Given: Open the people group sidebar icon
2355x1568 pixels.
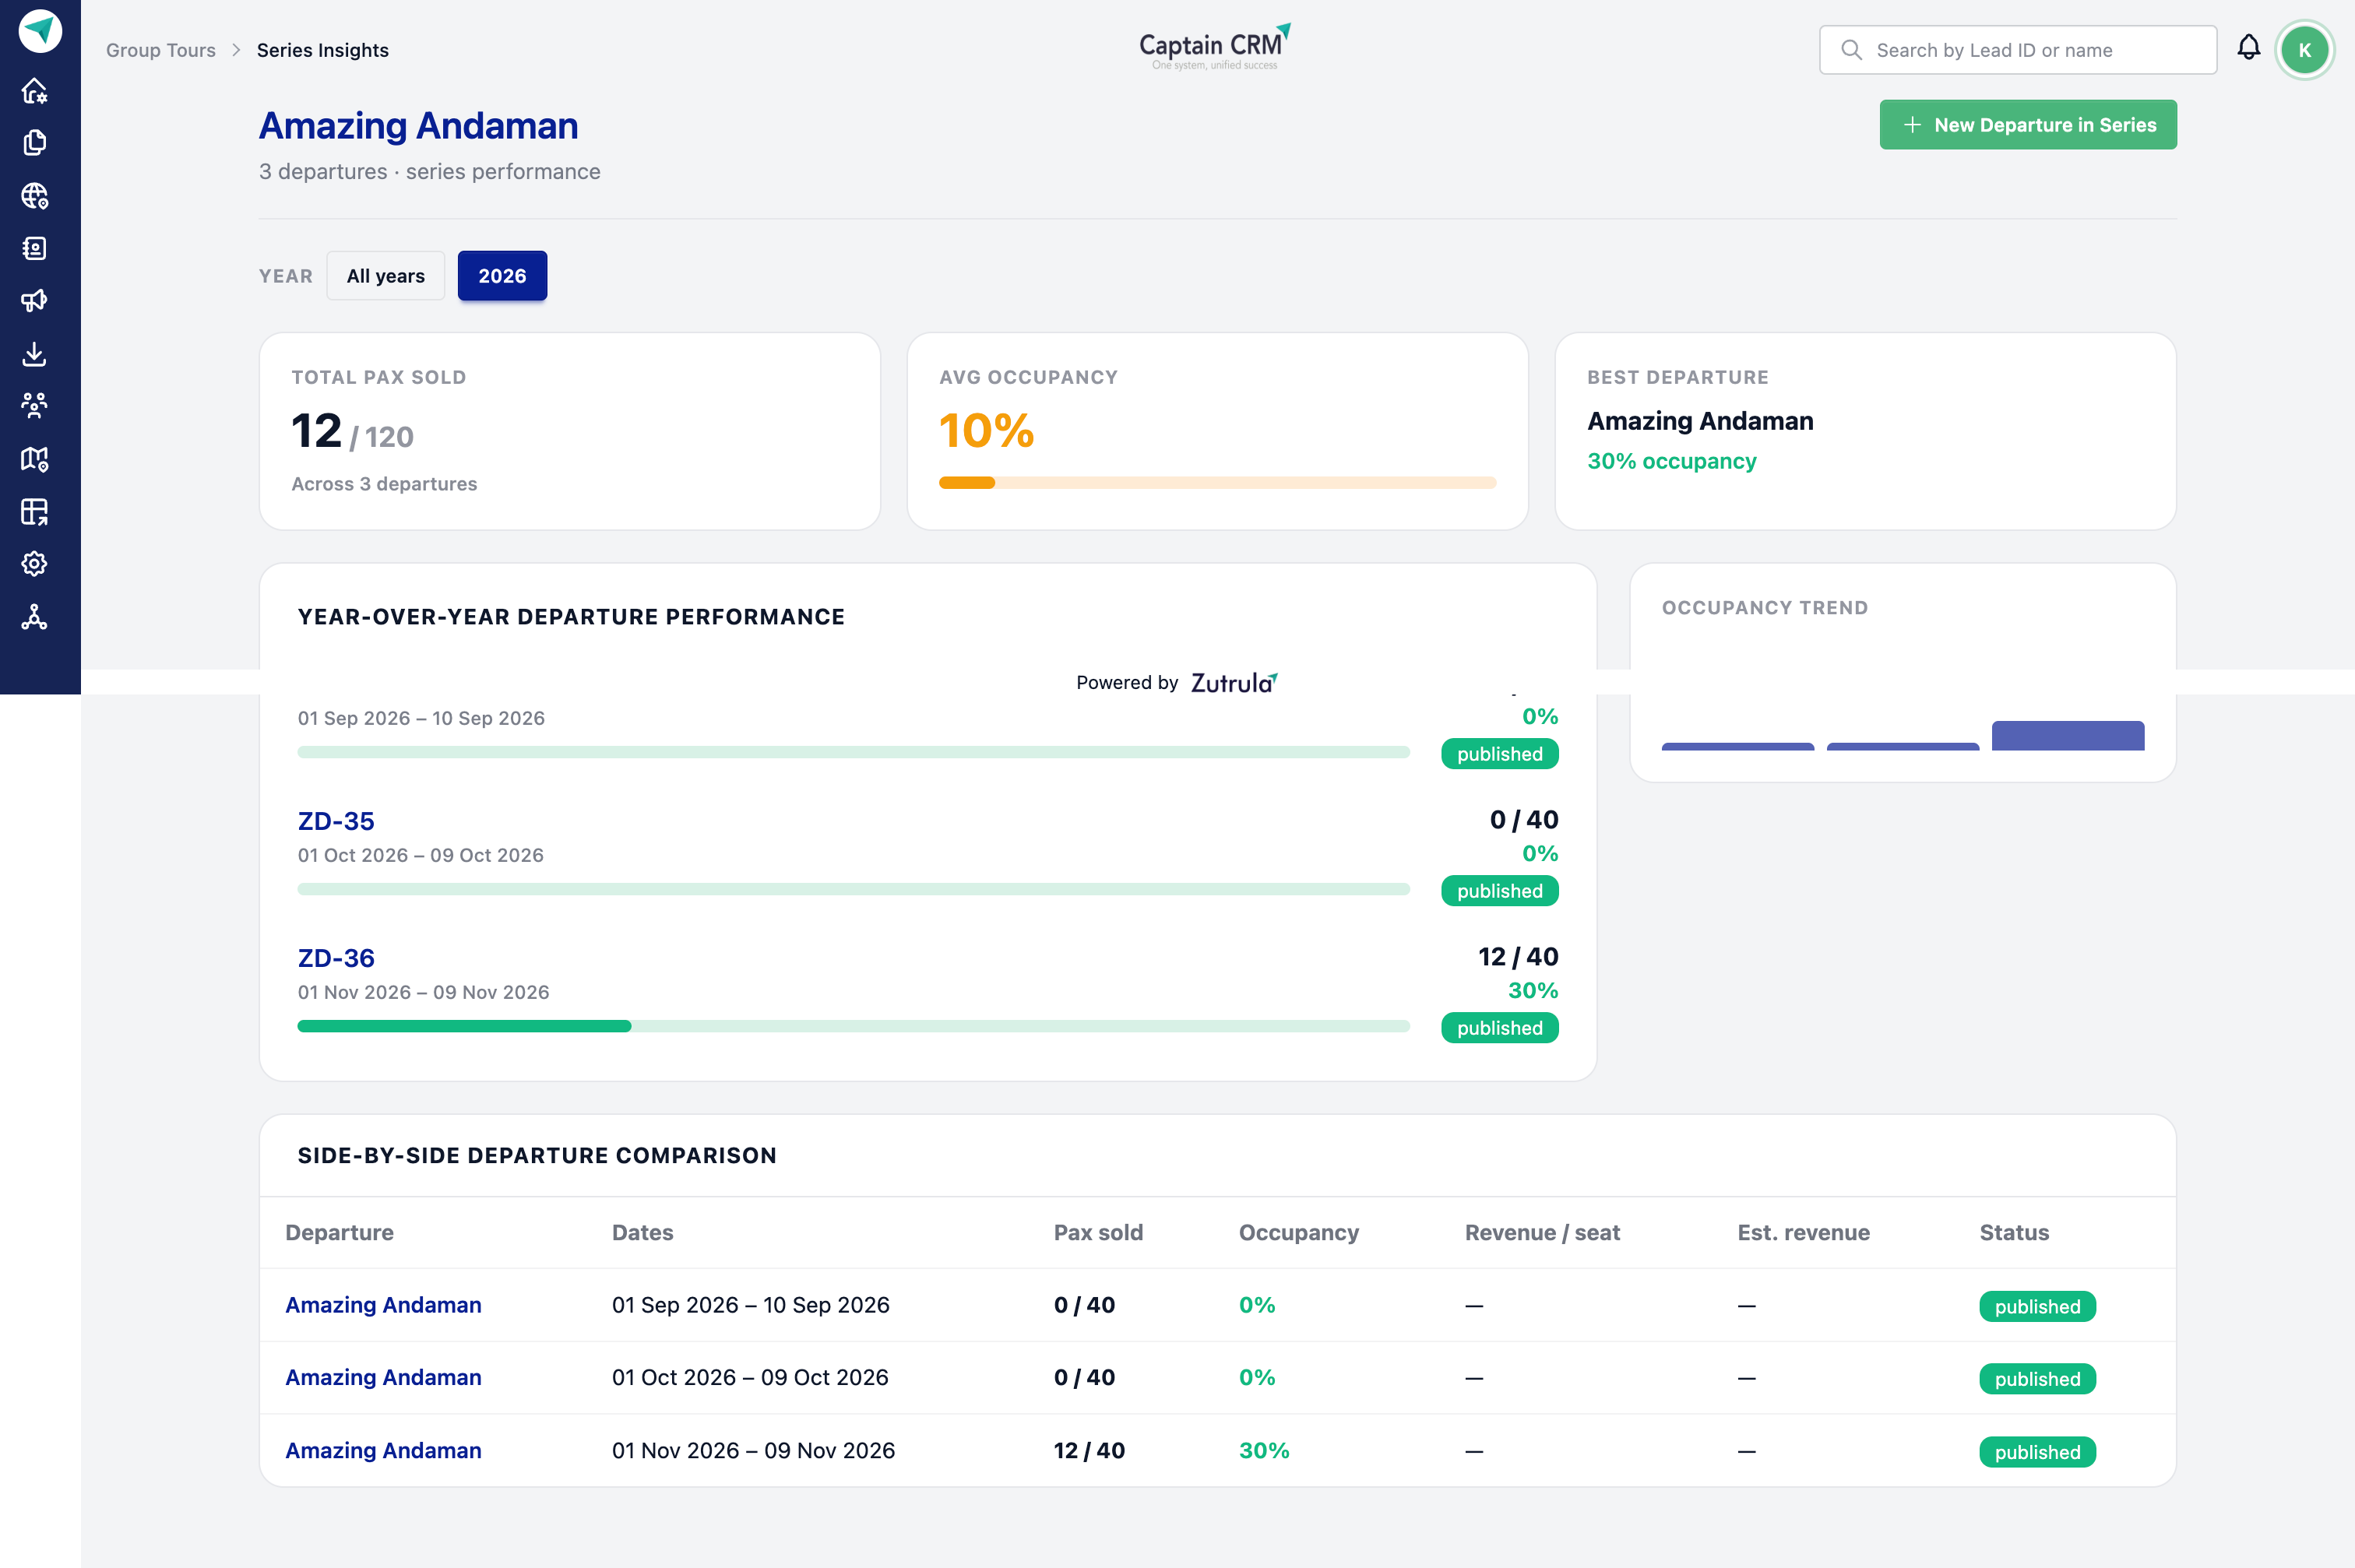Looking at the screenshot, I should coord(35,405).
